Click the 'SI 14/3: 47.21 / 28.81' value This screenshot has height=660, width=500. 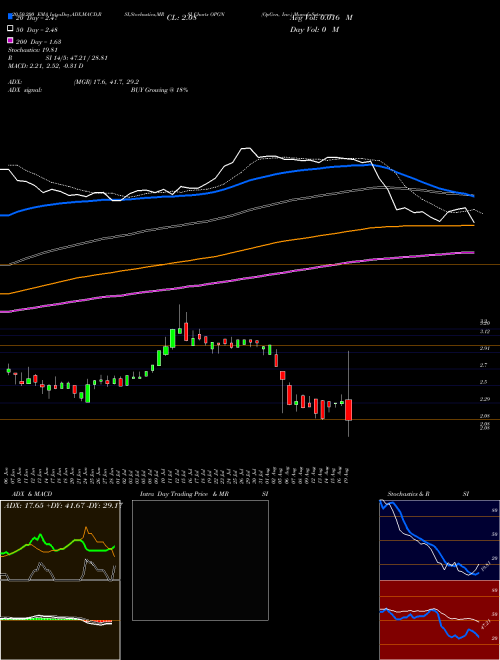tap(77, 58)
